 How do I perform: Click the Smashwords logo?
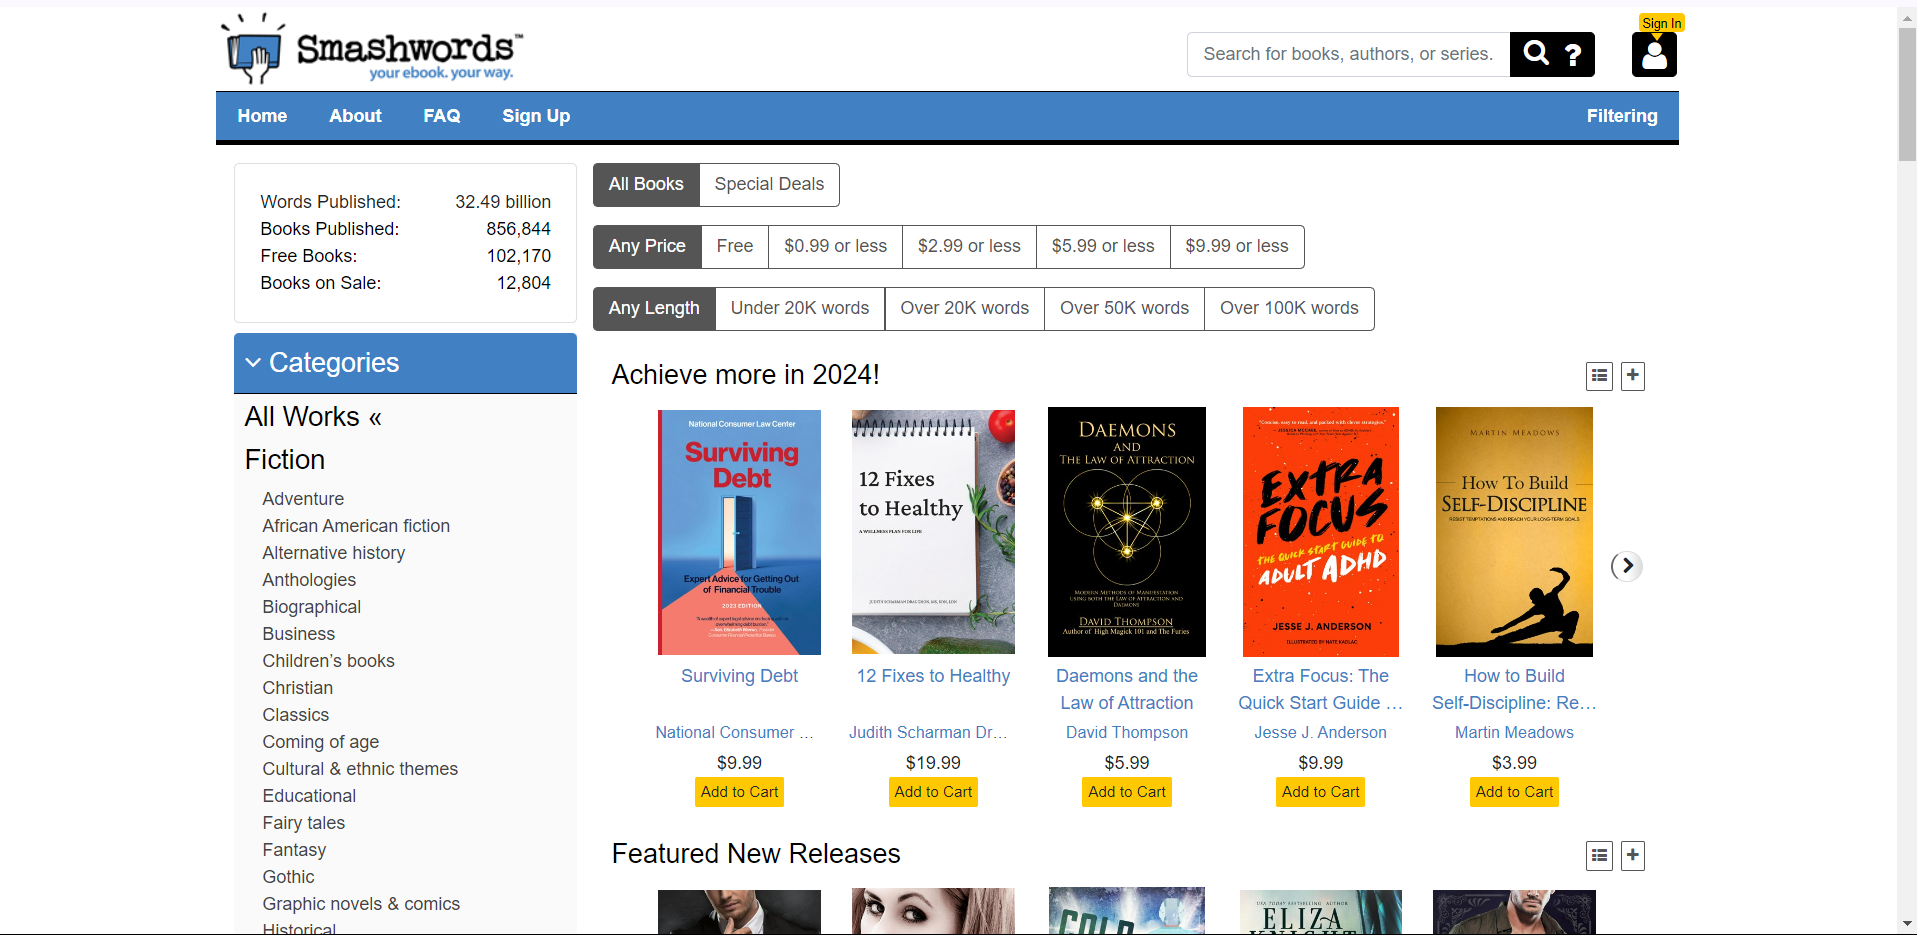click(x=371, y=48)
